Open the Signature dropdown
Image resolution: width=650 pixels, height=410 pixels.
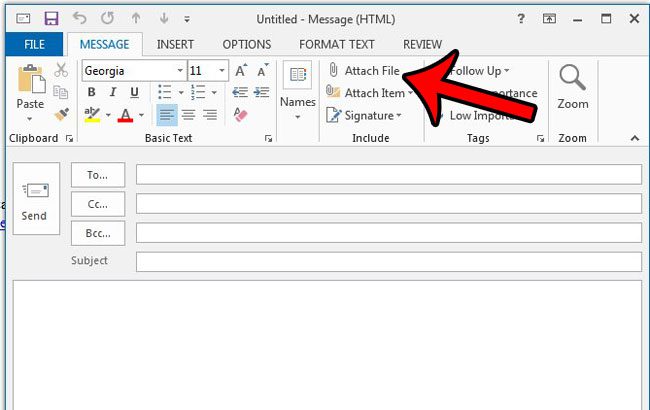(364, 115)
